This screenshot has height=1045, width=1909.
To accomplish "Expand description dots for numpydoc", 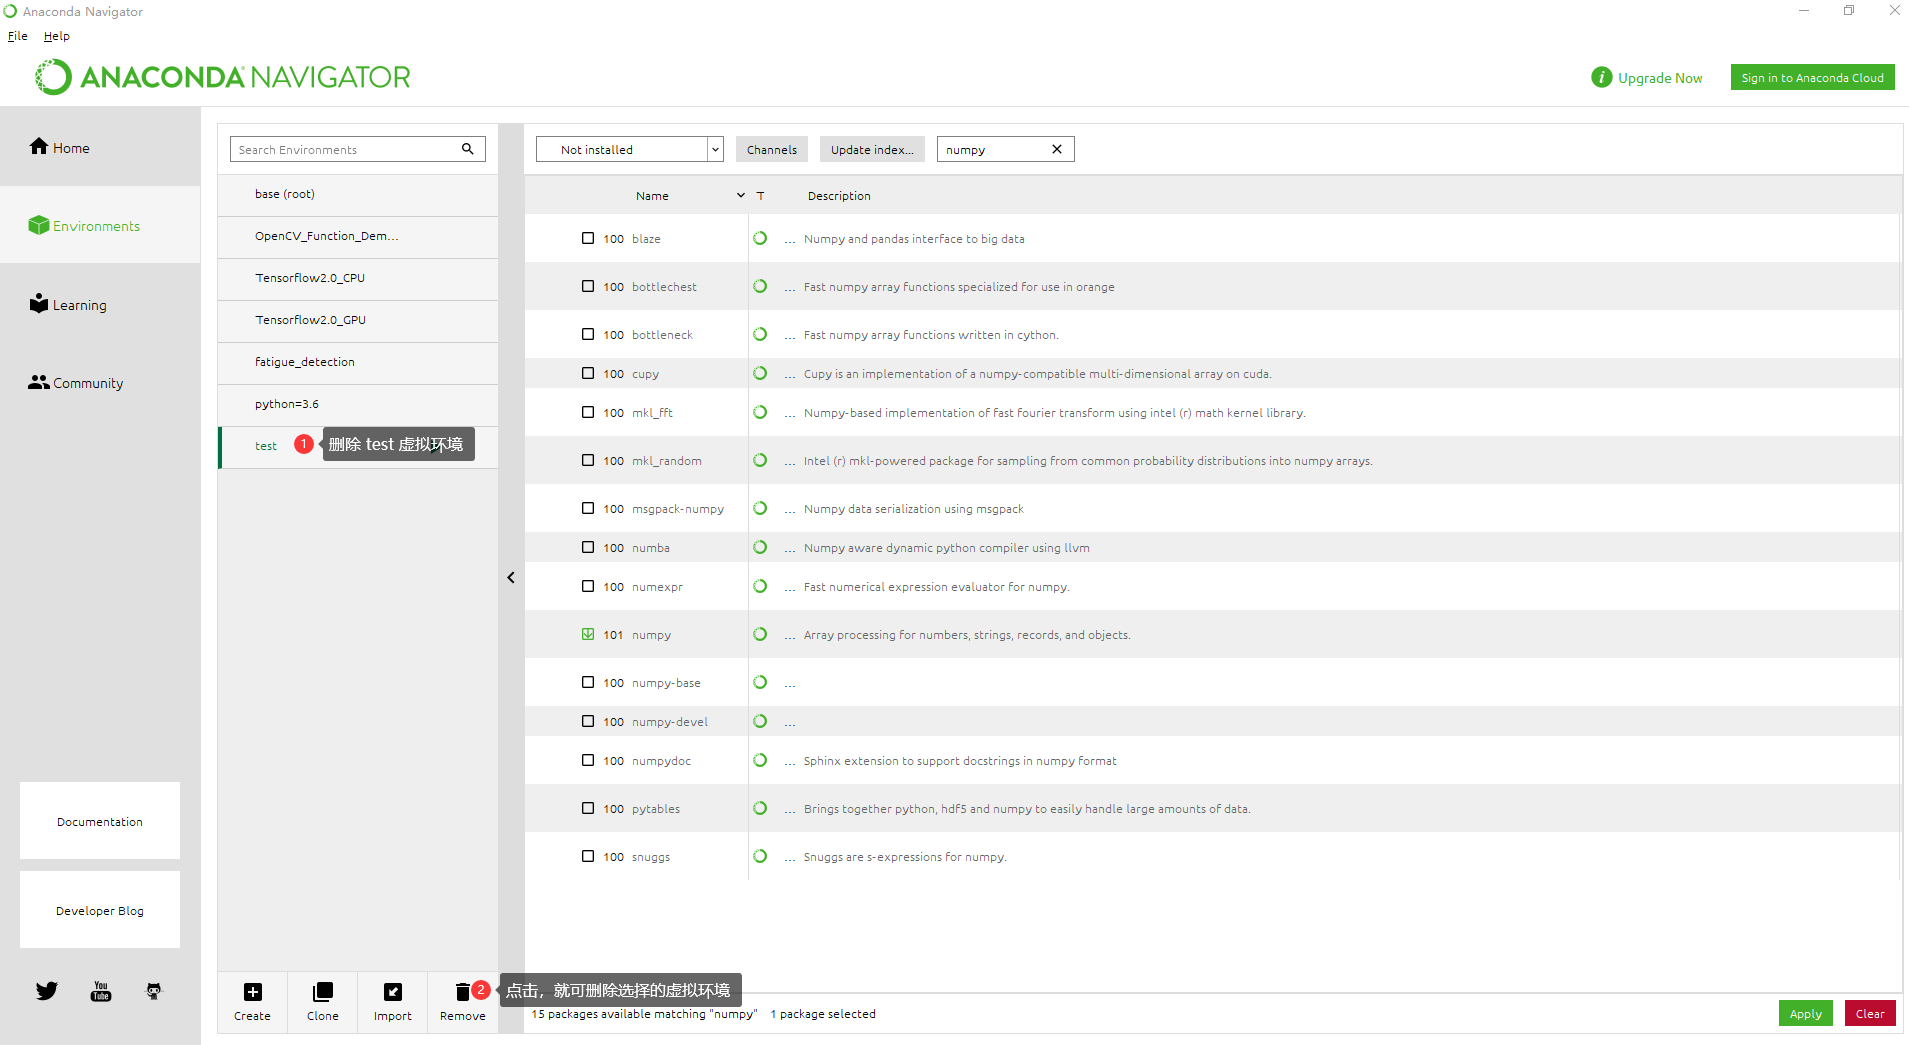I will coord(790,762).
